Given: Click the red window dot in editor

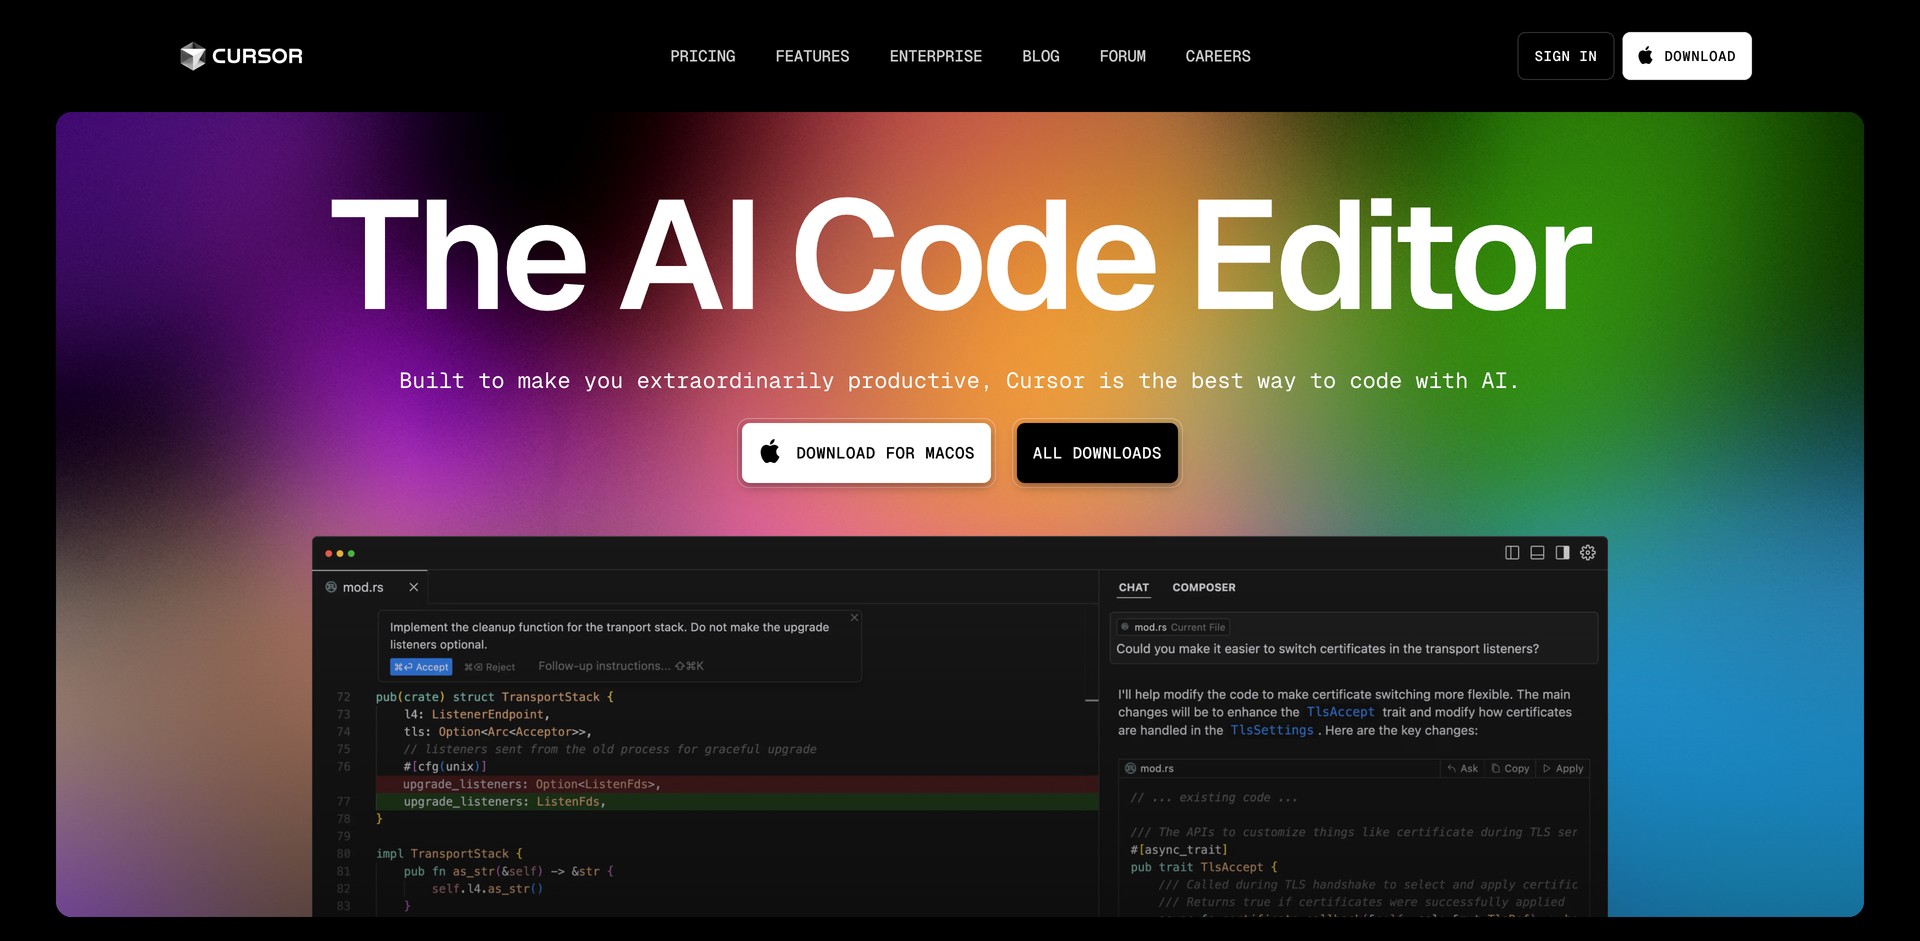Looking at the screenshot, I should [328, 553].
